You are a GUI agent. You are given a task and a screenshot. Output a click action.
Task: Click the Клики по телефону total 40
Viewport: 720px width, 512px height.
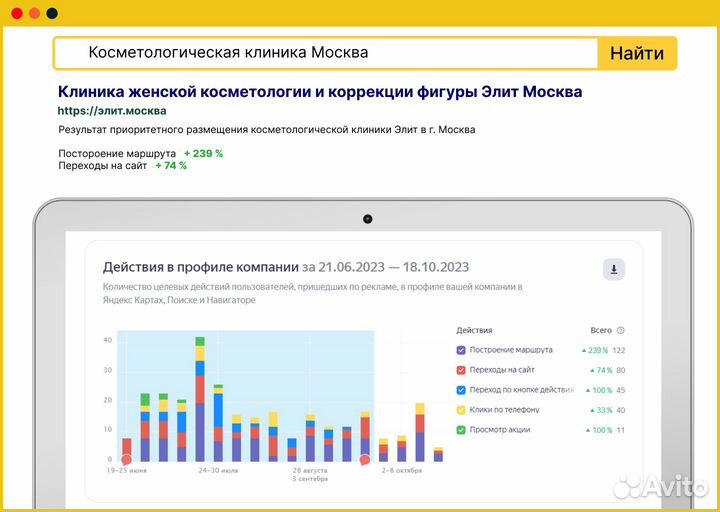[620, 410]
